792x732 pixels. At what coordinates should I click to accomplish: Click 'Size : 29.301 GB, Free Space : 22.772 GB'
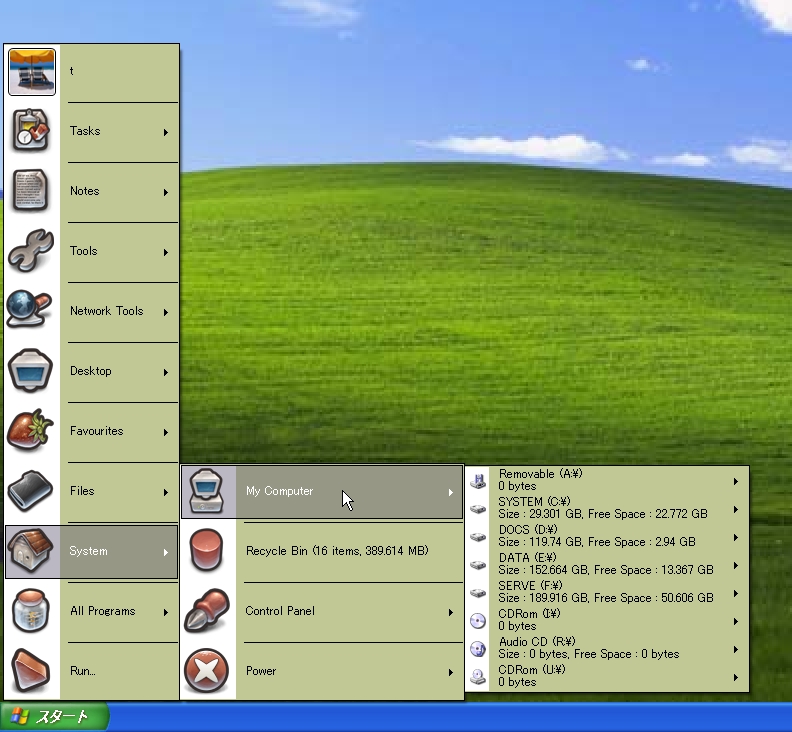pyautogui.click(x=603, y=514)
